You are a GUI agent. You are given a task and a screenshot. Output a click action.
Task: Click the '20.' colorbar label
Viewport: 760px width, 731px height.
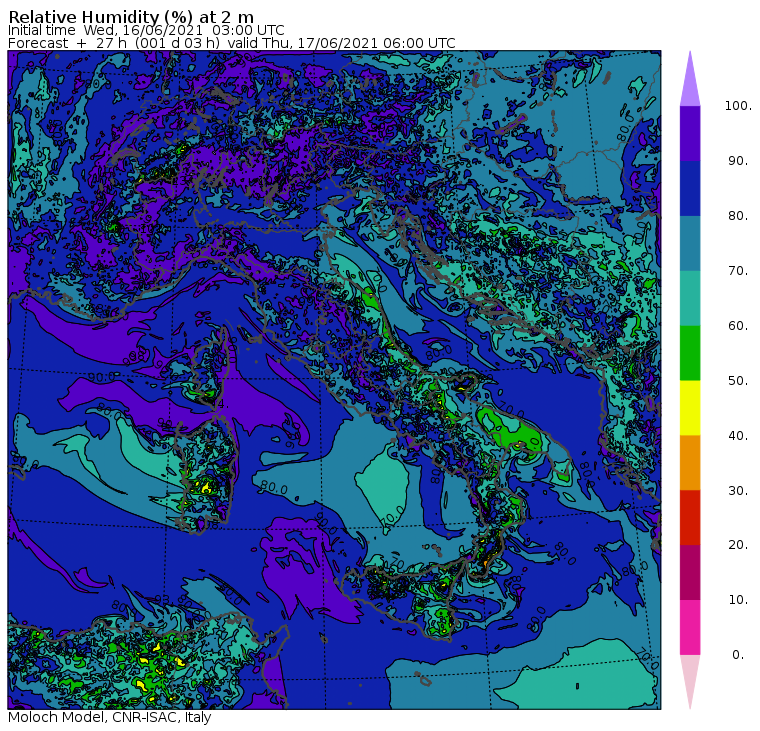tap(738, 545)
